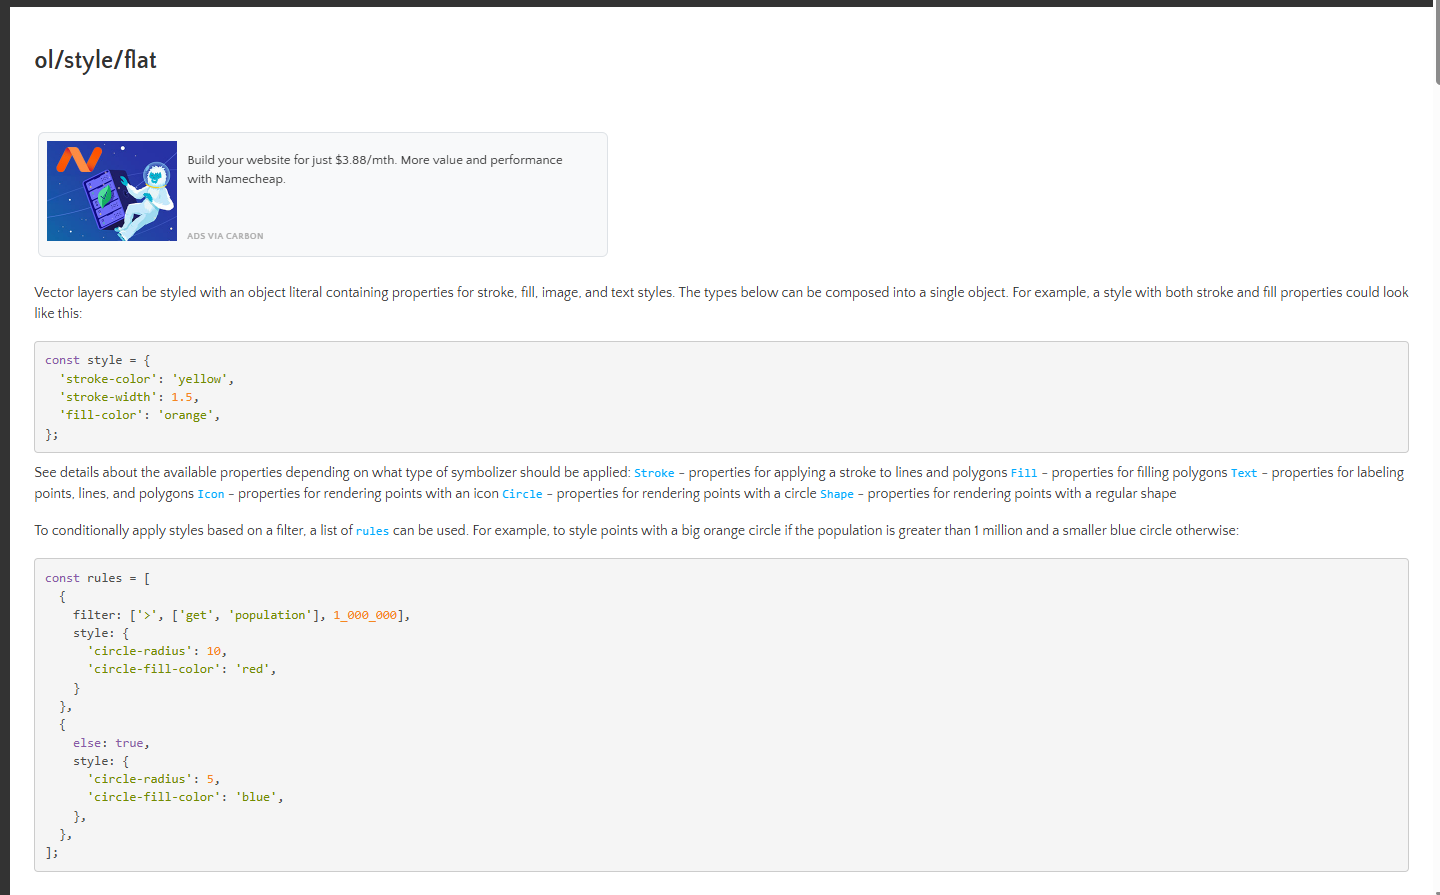Follow the rules link
This screenshot has width=1440, height=895.
372,531
